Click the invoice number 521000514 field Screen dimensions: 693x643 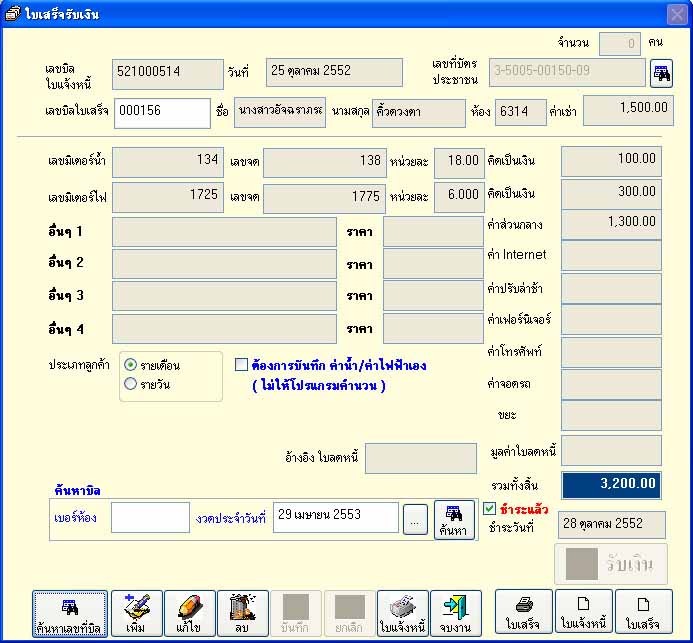point(168,74)
